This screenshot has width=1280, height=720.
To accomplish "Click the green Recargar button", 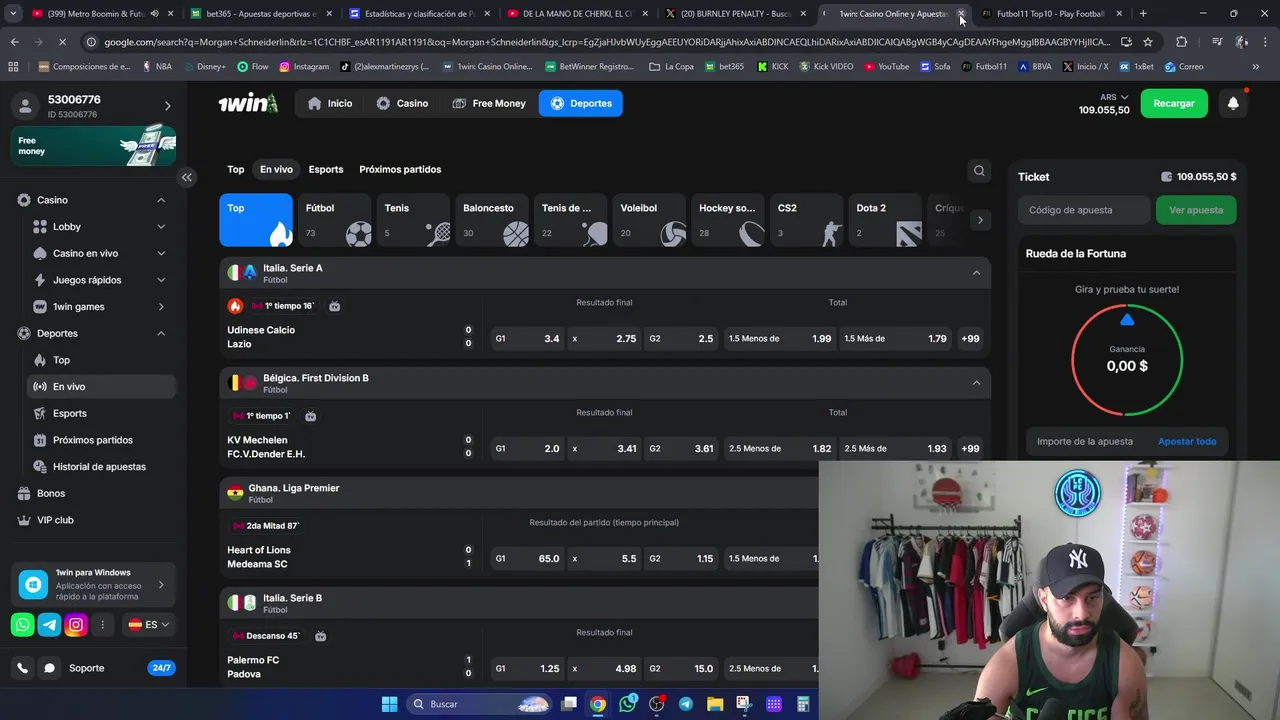I will click(1174, 103).
